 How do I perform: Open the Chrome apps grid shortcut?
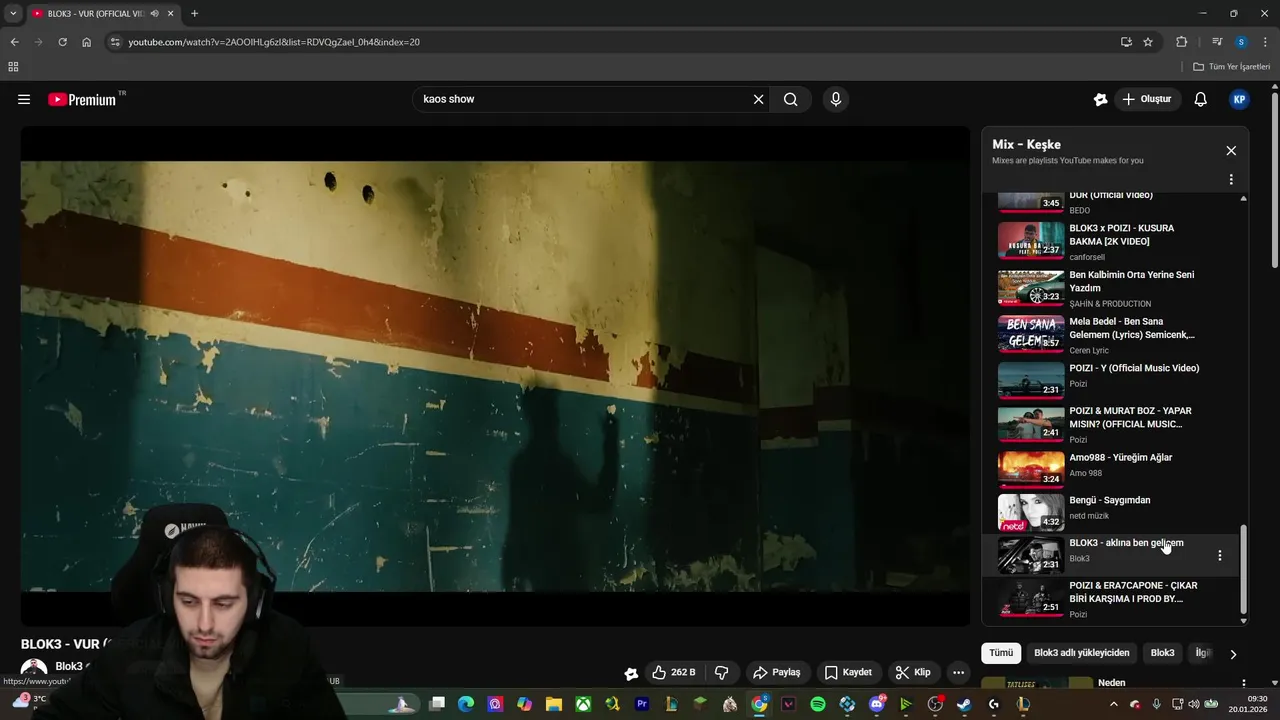[x=13, y=67]
